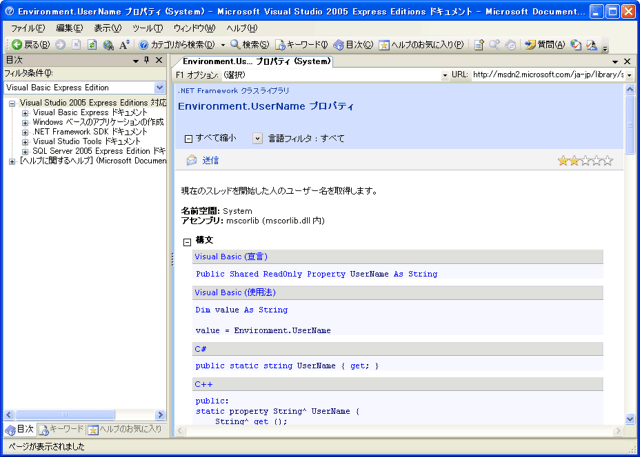The image size is (640, 457).
Task: Expand Windows ベースのアプリケーションの作成 node
Action: [25, 123]
